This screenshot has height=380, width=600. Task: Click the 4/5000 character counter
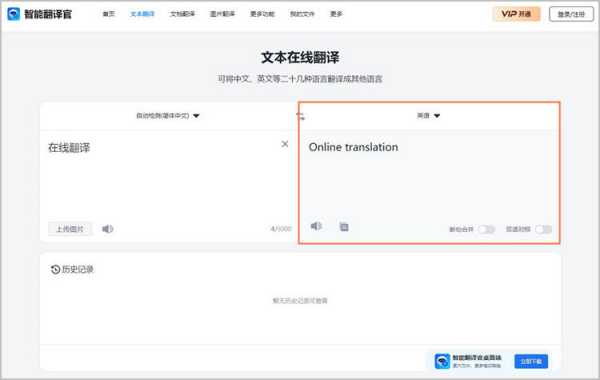(x=281, y=229)
